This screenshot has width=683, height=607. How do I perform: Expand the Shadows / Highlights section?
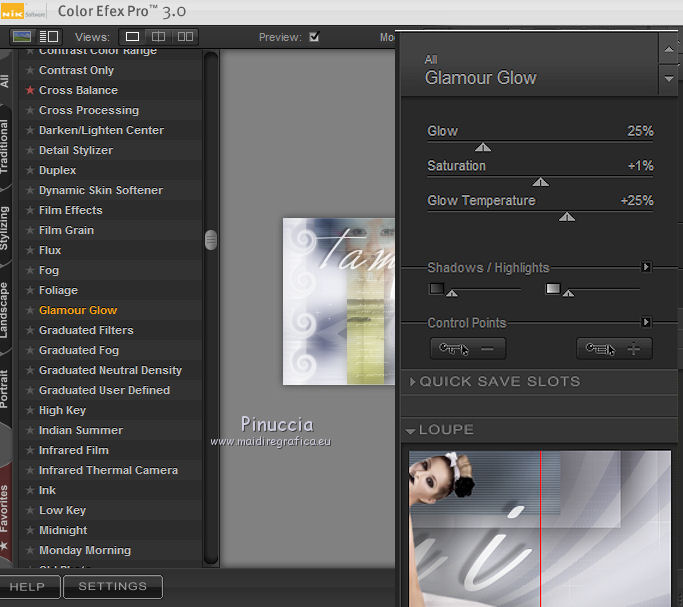point(646,266)
